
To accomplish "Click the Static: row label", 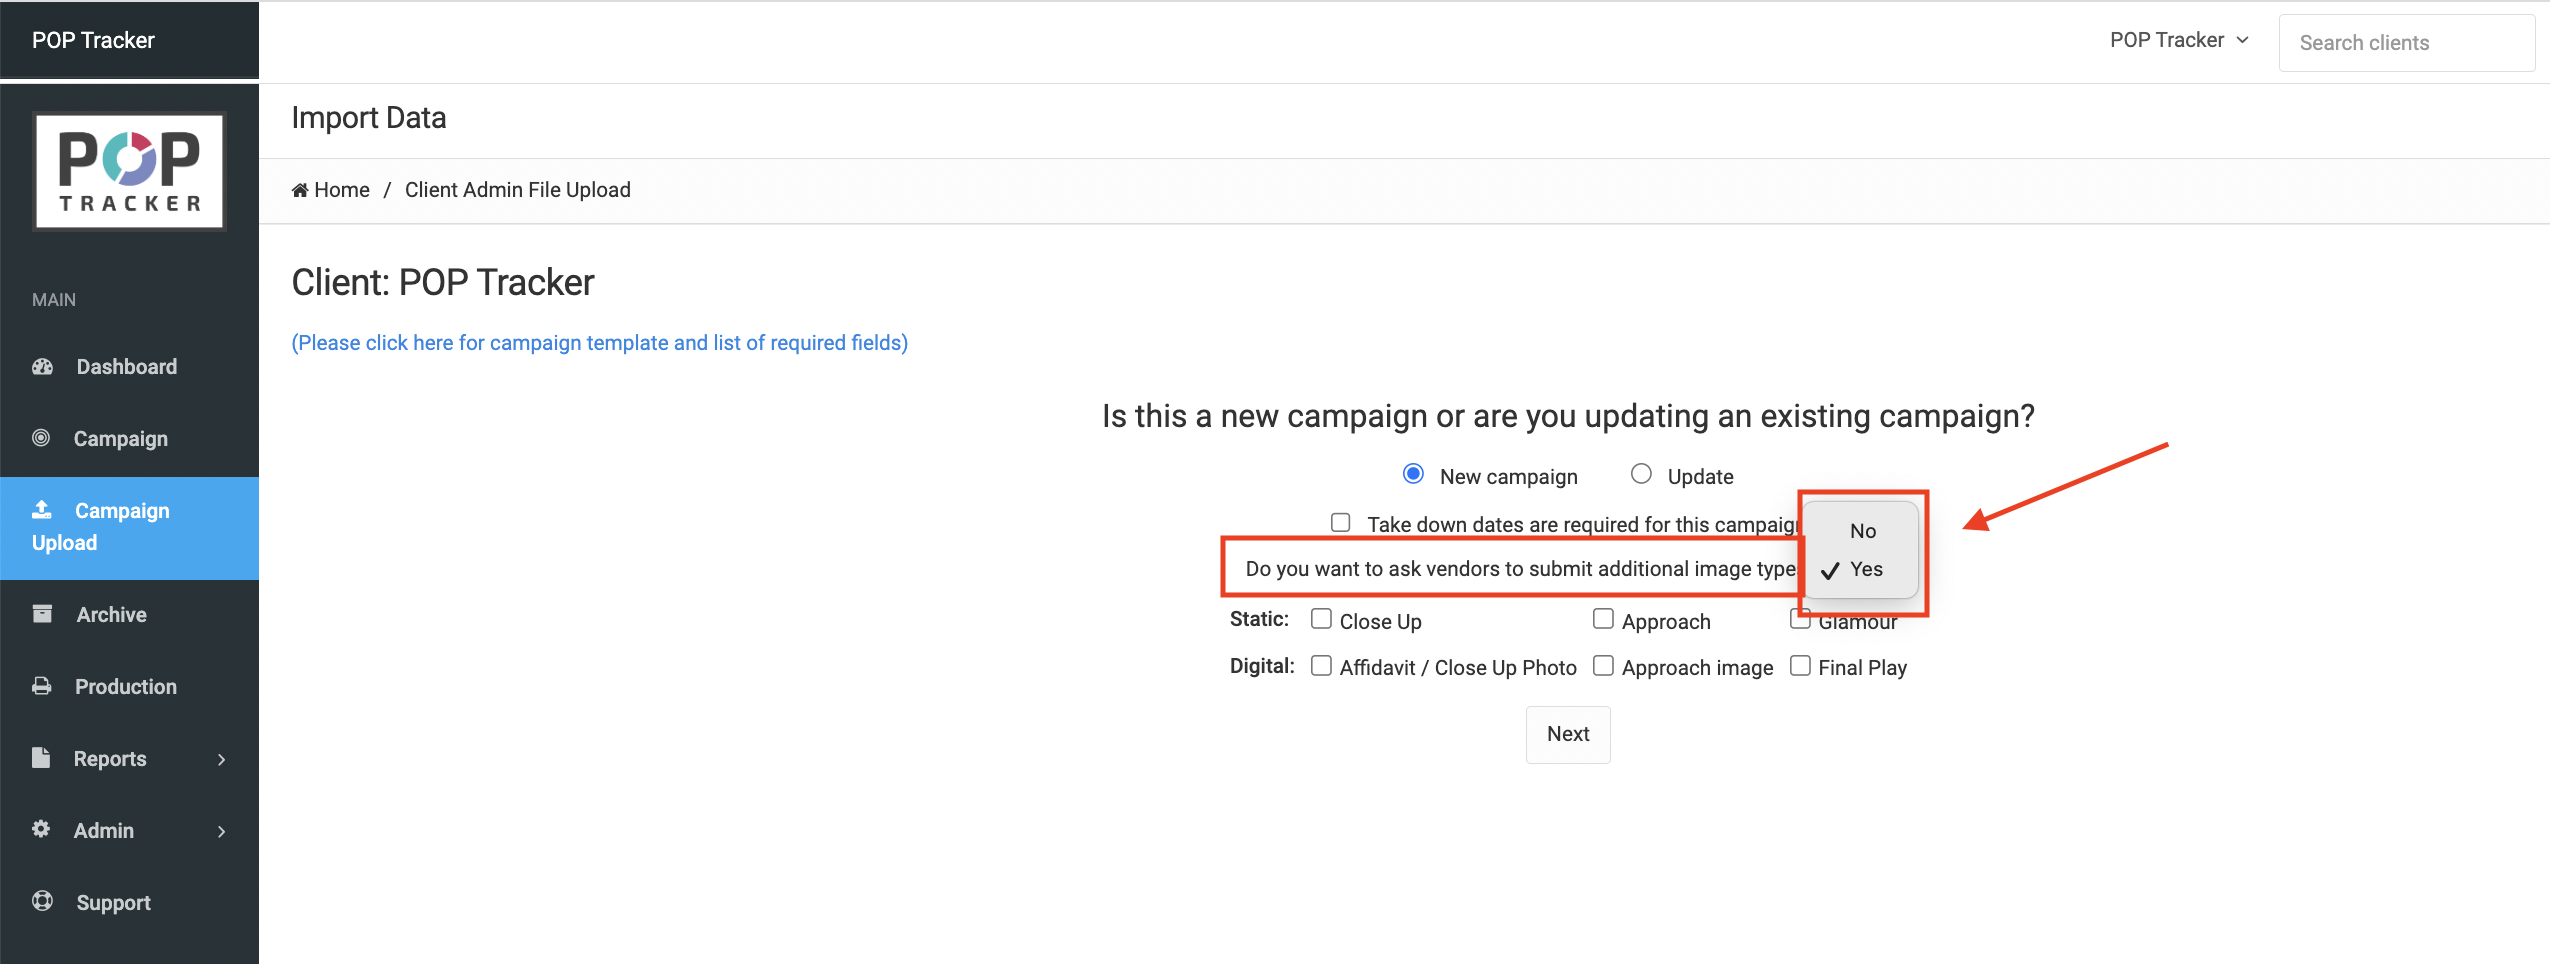I will (1260, 619).
